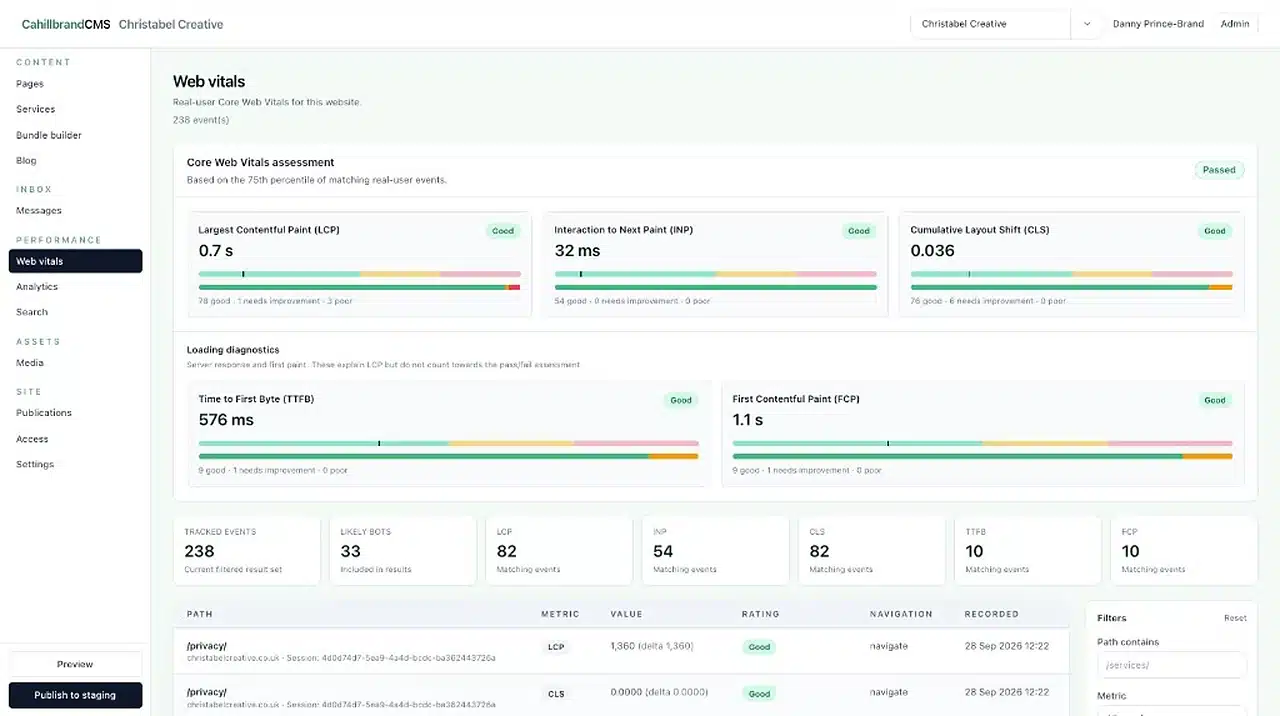Select Web vitals in sidebar

(76, 261)
